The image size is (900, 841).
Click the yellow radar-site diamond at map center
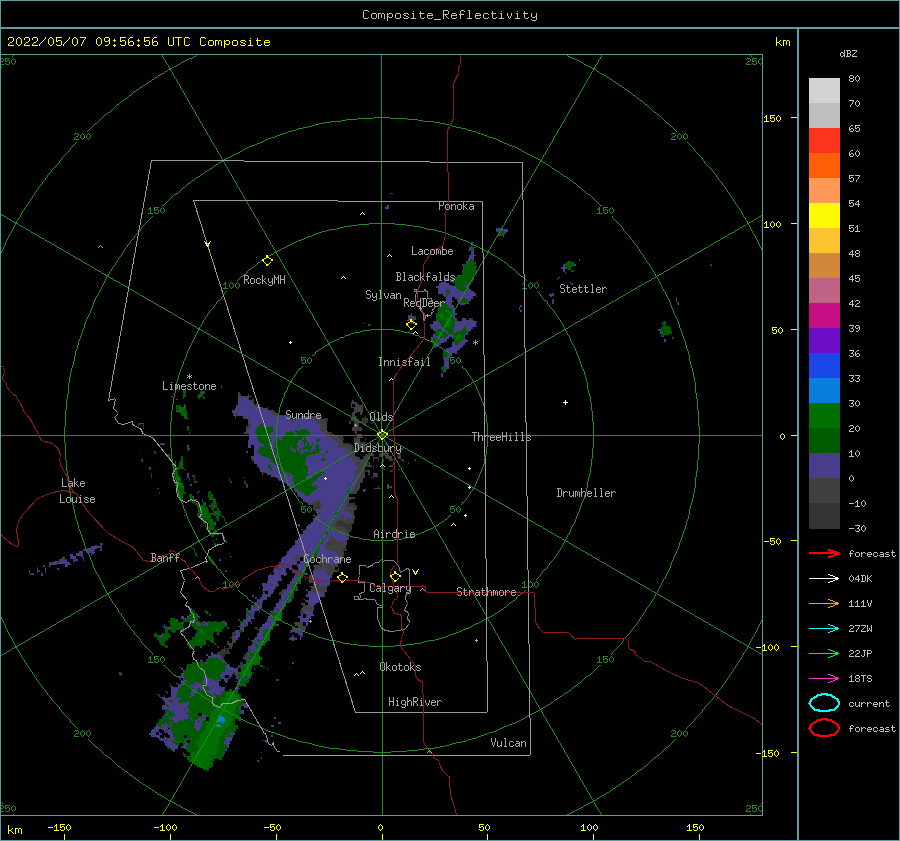point(382,435)
